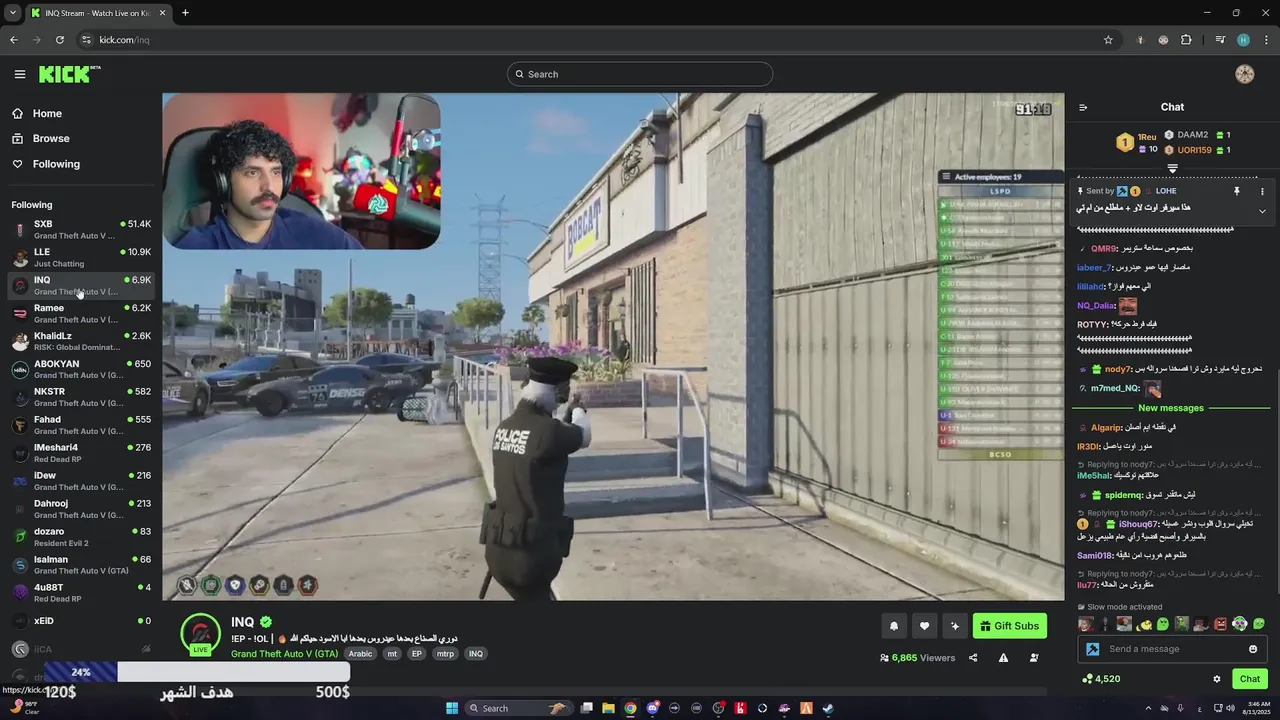This screenshot has width=1280, height=720.
Task: Open chat settings gear icon
Action: pyautogui.click(x=1217, y=679)
